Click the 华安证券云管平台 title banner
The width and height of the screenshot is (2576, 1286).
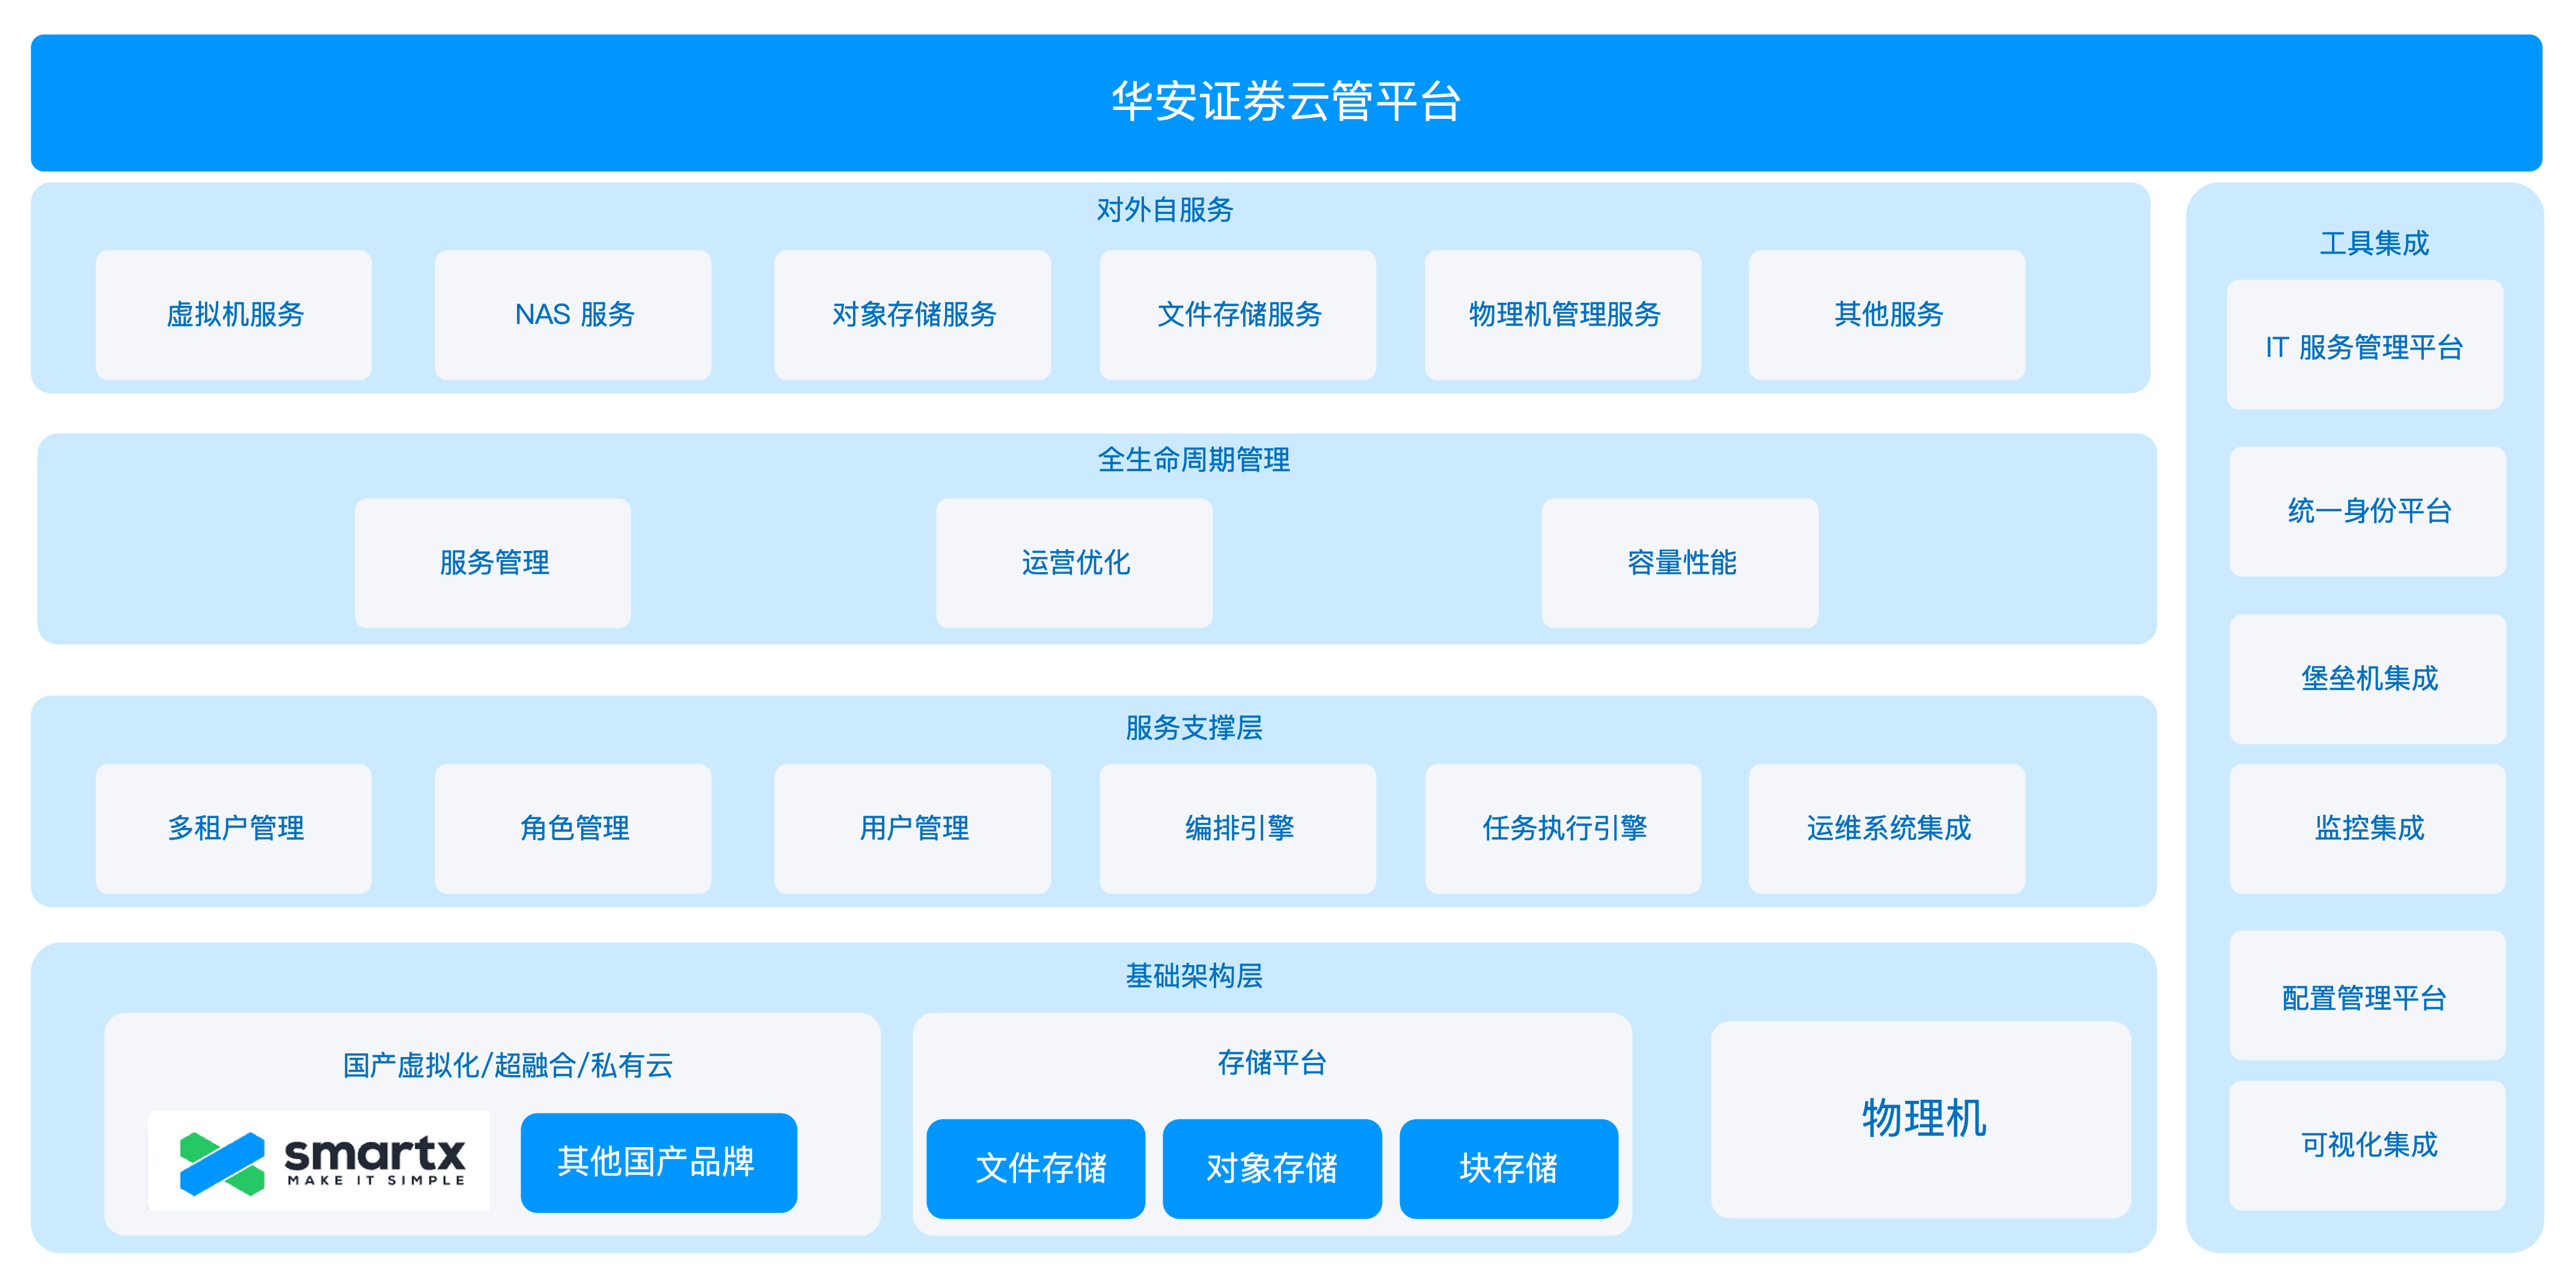pyautogui.click(x=1286, y=102)
